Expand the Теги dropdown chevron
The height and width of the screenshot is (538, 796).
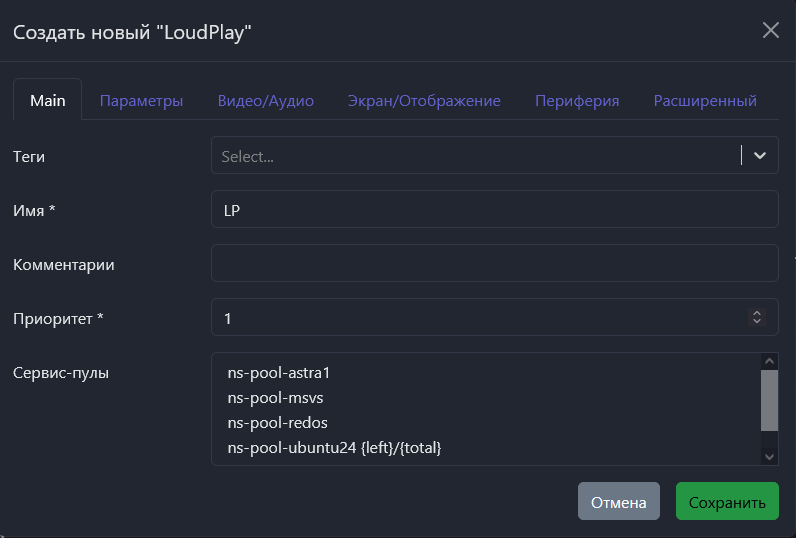click(x=760, y=155)
